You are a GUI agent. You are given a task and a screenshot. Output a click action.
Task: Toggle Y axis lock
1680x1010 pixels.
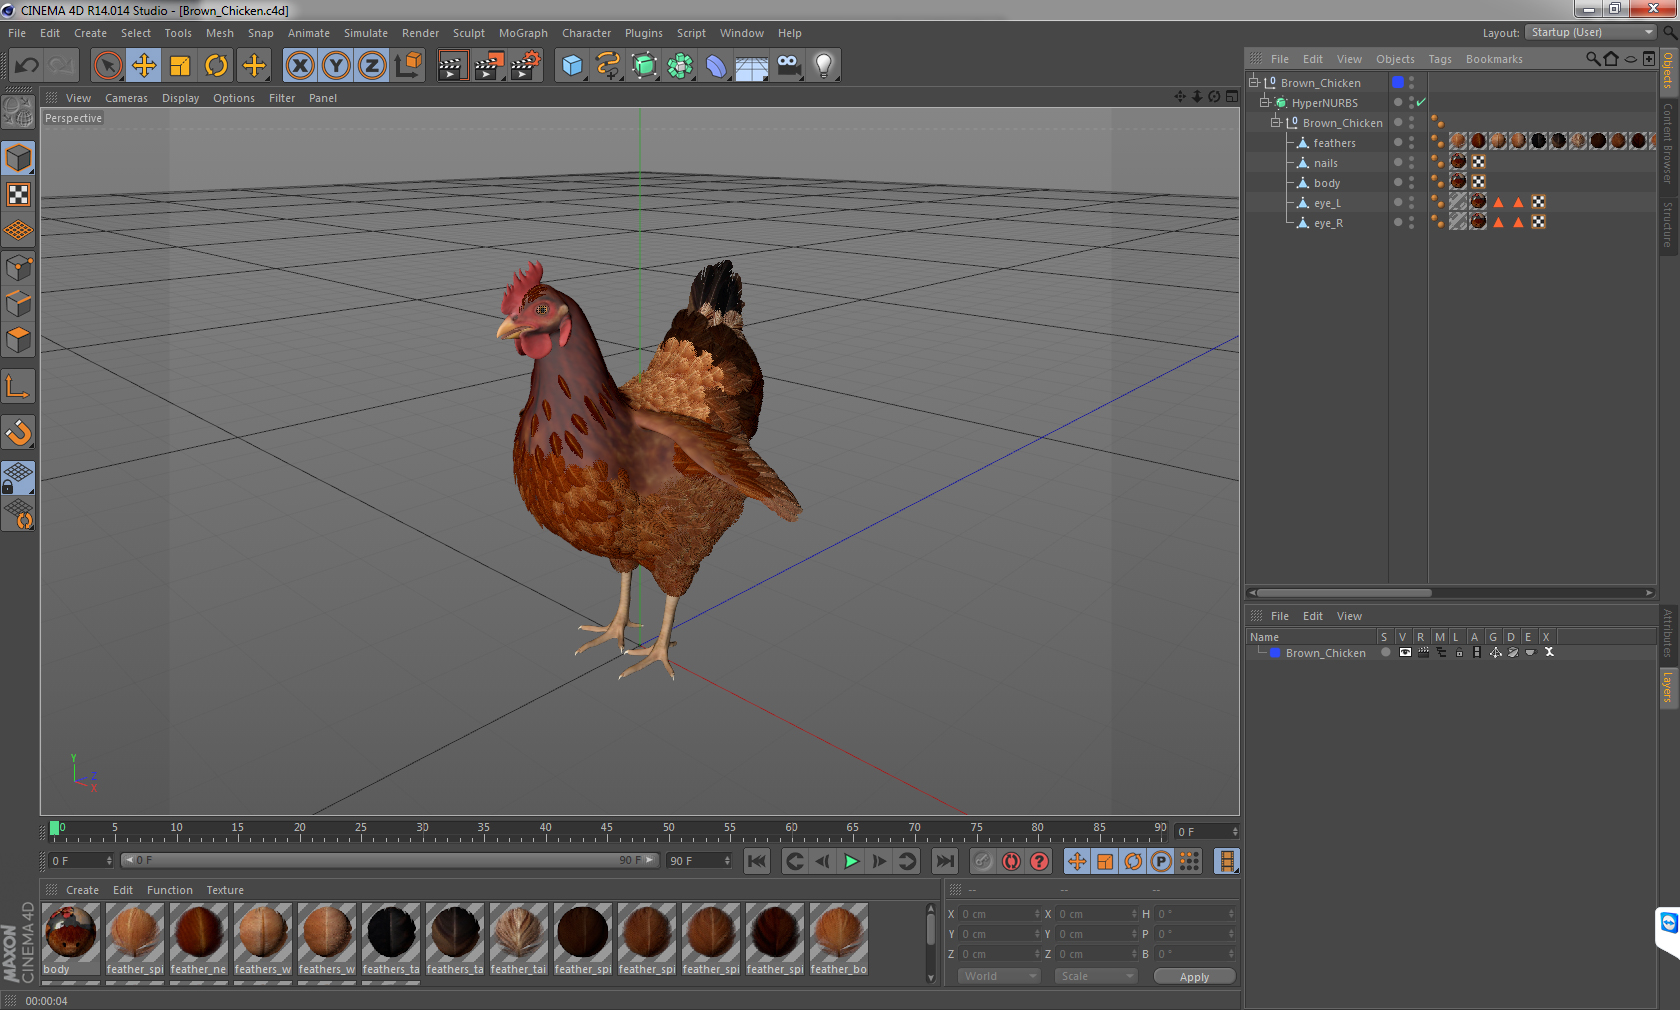336,66
